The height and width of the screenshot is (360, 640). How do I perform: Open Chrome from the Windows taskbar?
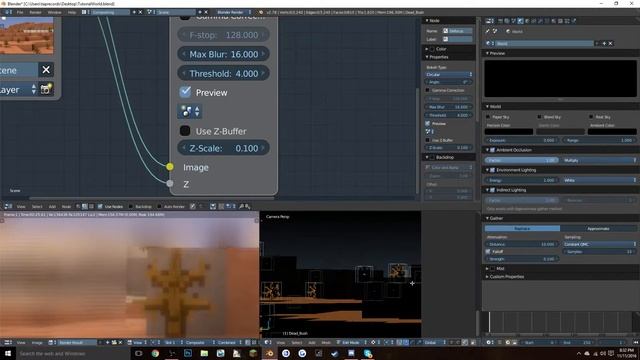click(x=155, y=353)
